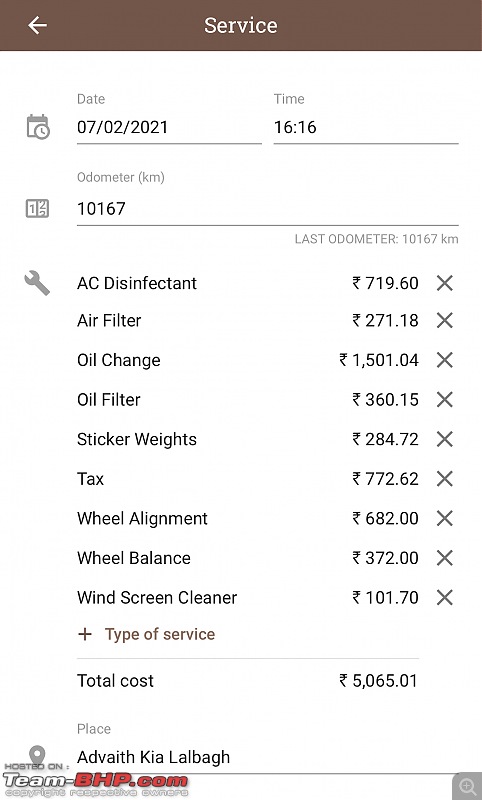The image size is (482, 800).
Task: Remove the Sticker Weights item
Action: tap(445, 439)
